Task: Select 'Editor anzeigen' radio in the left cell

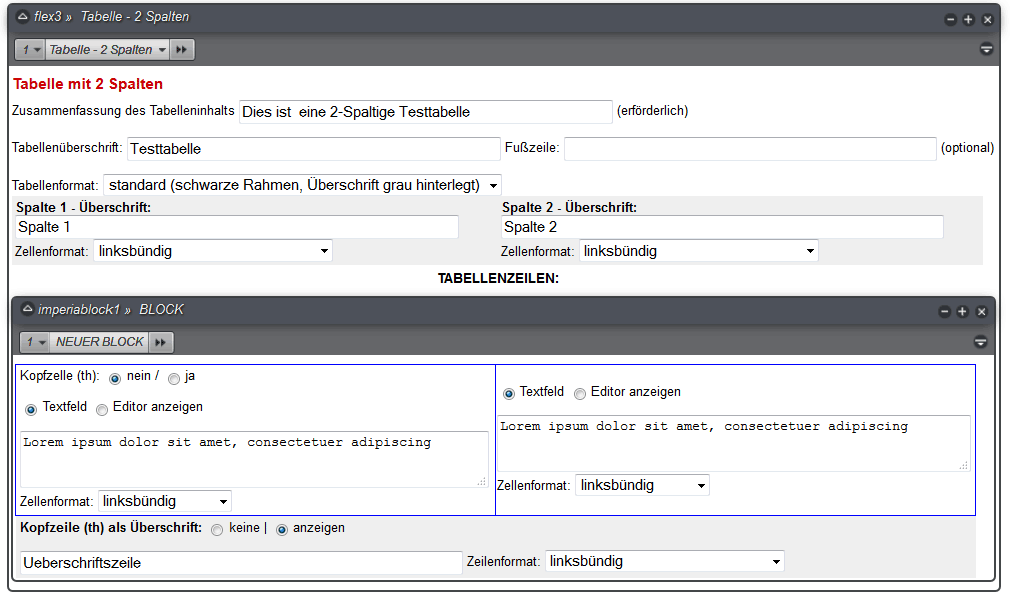Action: (102, 409)
